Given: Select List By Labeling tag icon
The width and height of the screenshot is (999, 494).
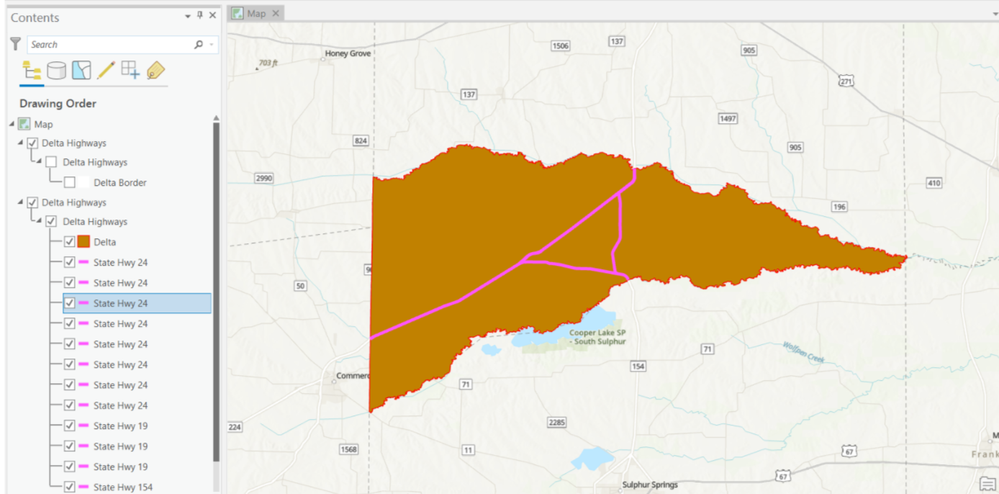Looking at the screenshot, I should [x=155, y=70].
